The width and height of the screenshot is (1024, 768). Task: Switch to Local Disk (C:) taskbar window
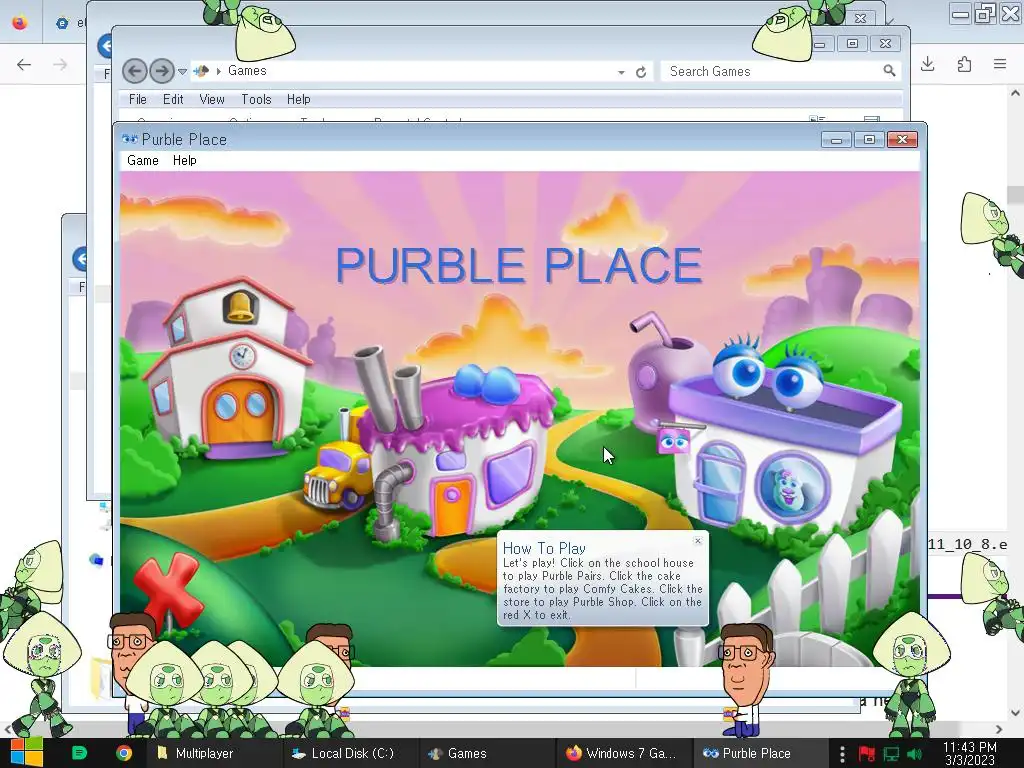(x=349, y=753)
